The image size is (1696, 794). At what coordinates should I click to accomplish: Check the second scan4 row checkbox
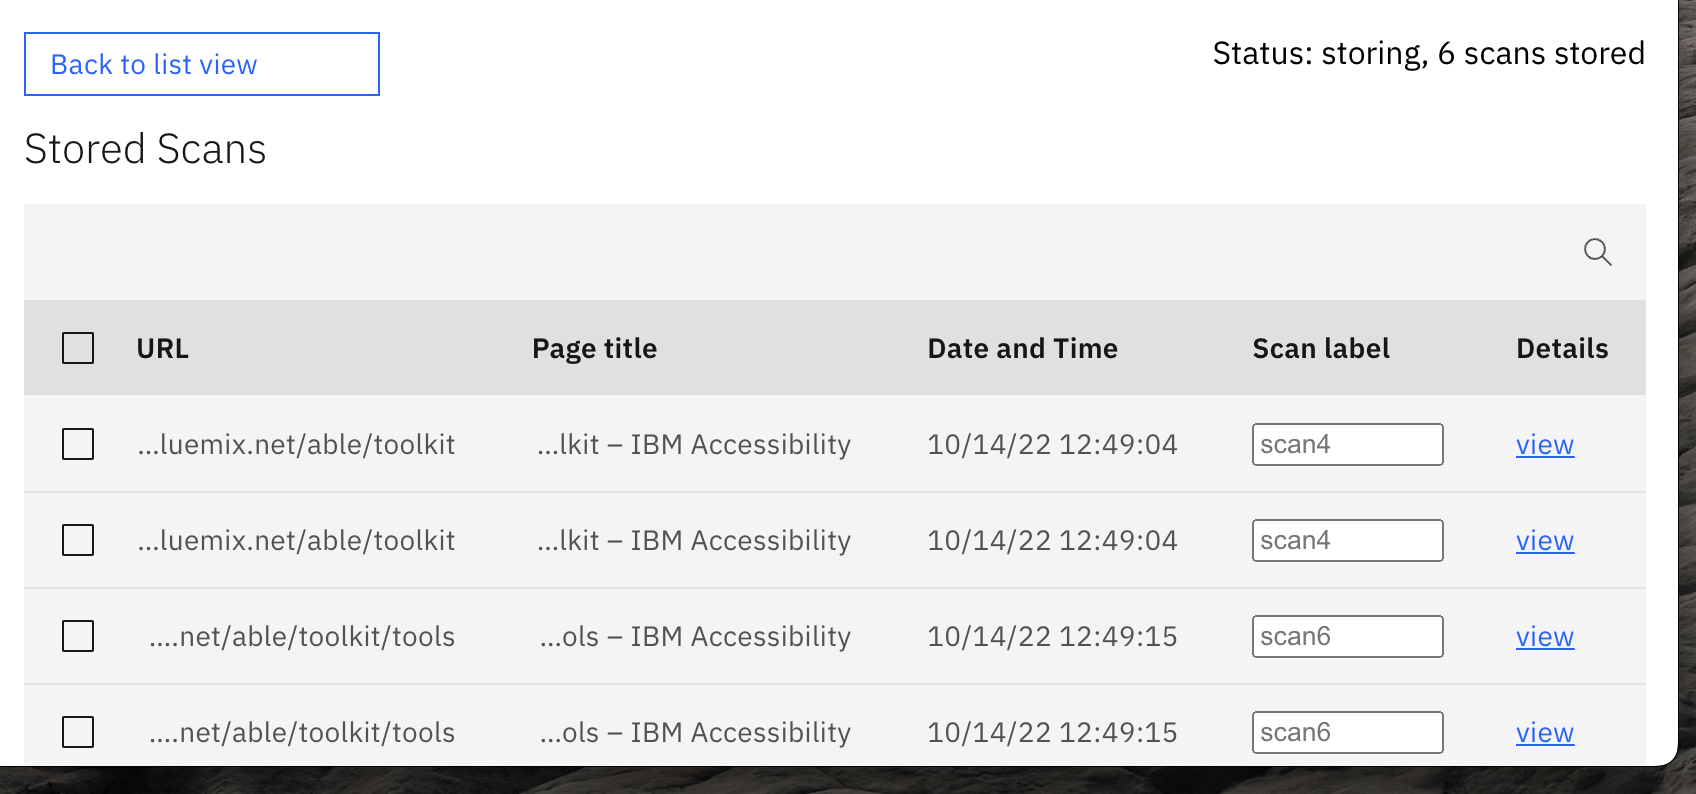tap(77, 540)
